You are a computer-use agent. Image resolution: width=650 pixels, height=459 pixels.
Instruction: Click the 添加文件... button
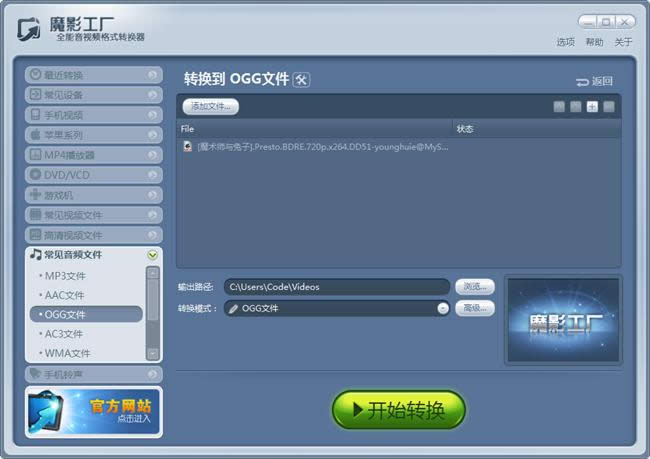211,105
